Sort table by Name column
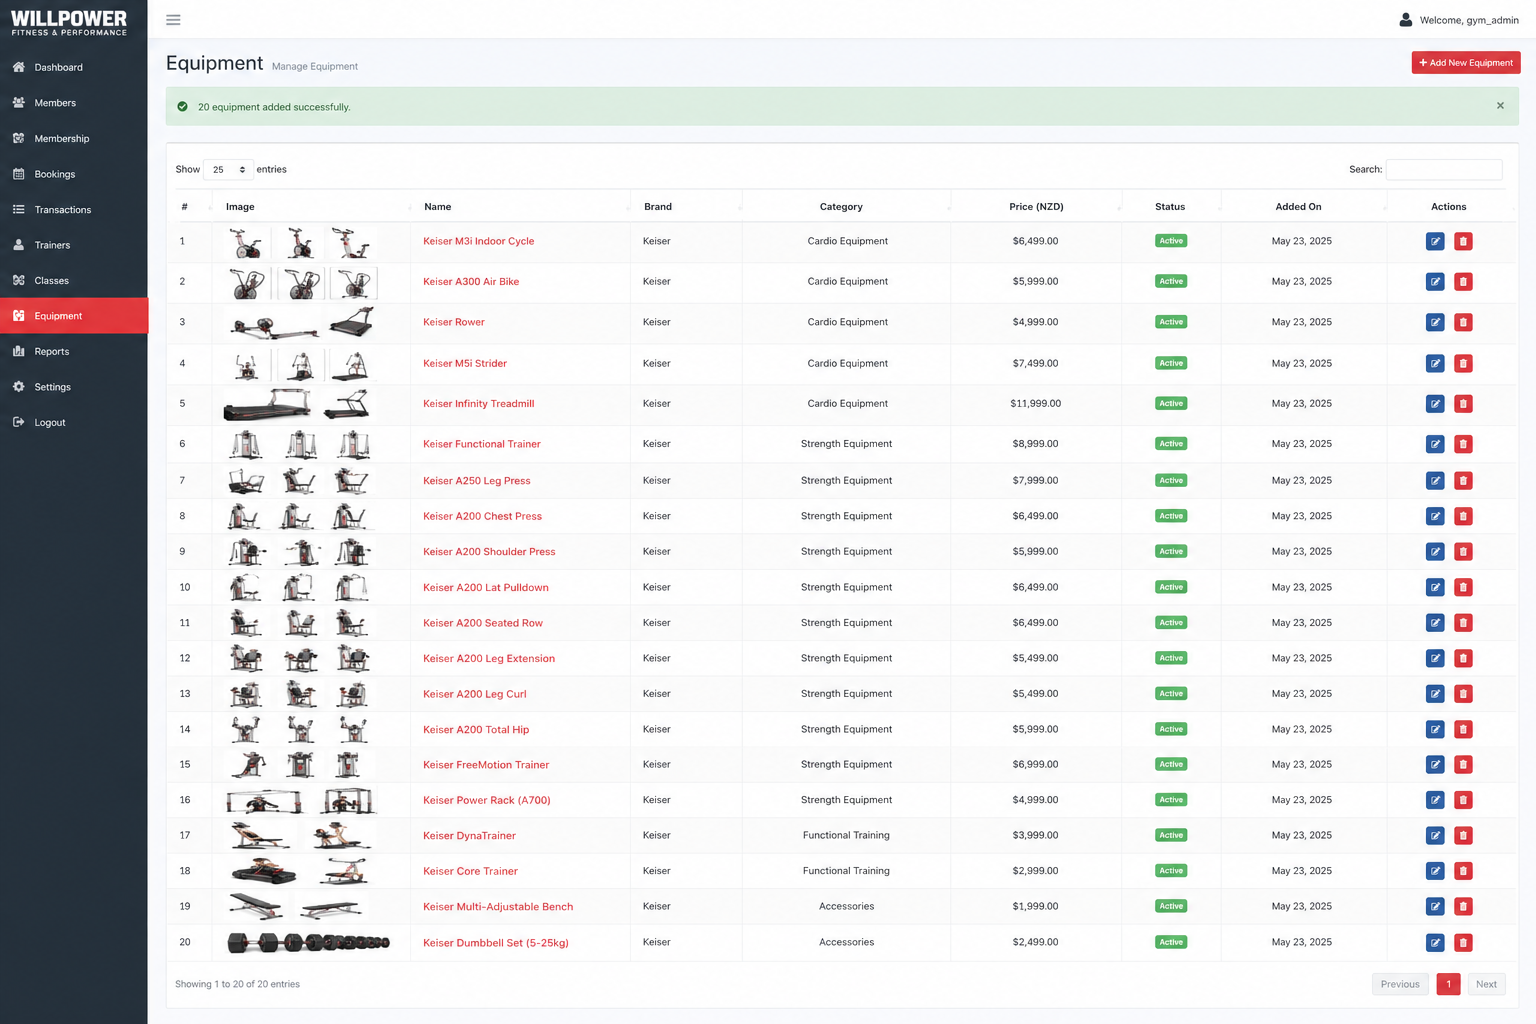Screen dimensions: 1536x1024 point(520,207)
